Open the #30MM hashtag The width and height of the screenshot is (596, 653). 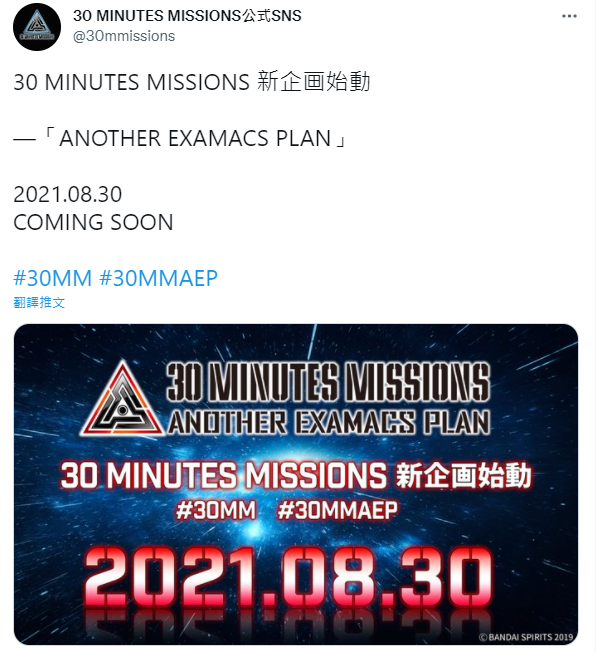point(52,278)
